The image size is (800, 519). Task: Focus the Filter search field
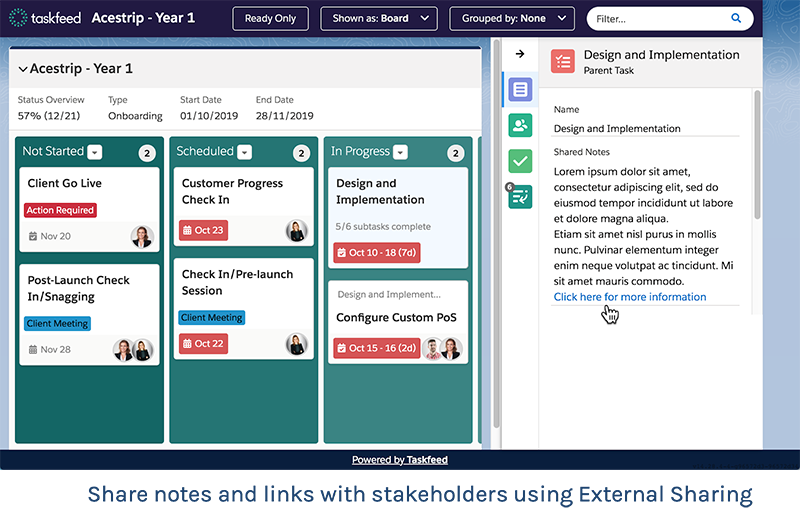tap(670, 19)
